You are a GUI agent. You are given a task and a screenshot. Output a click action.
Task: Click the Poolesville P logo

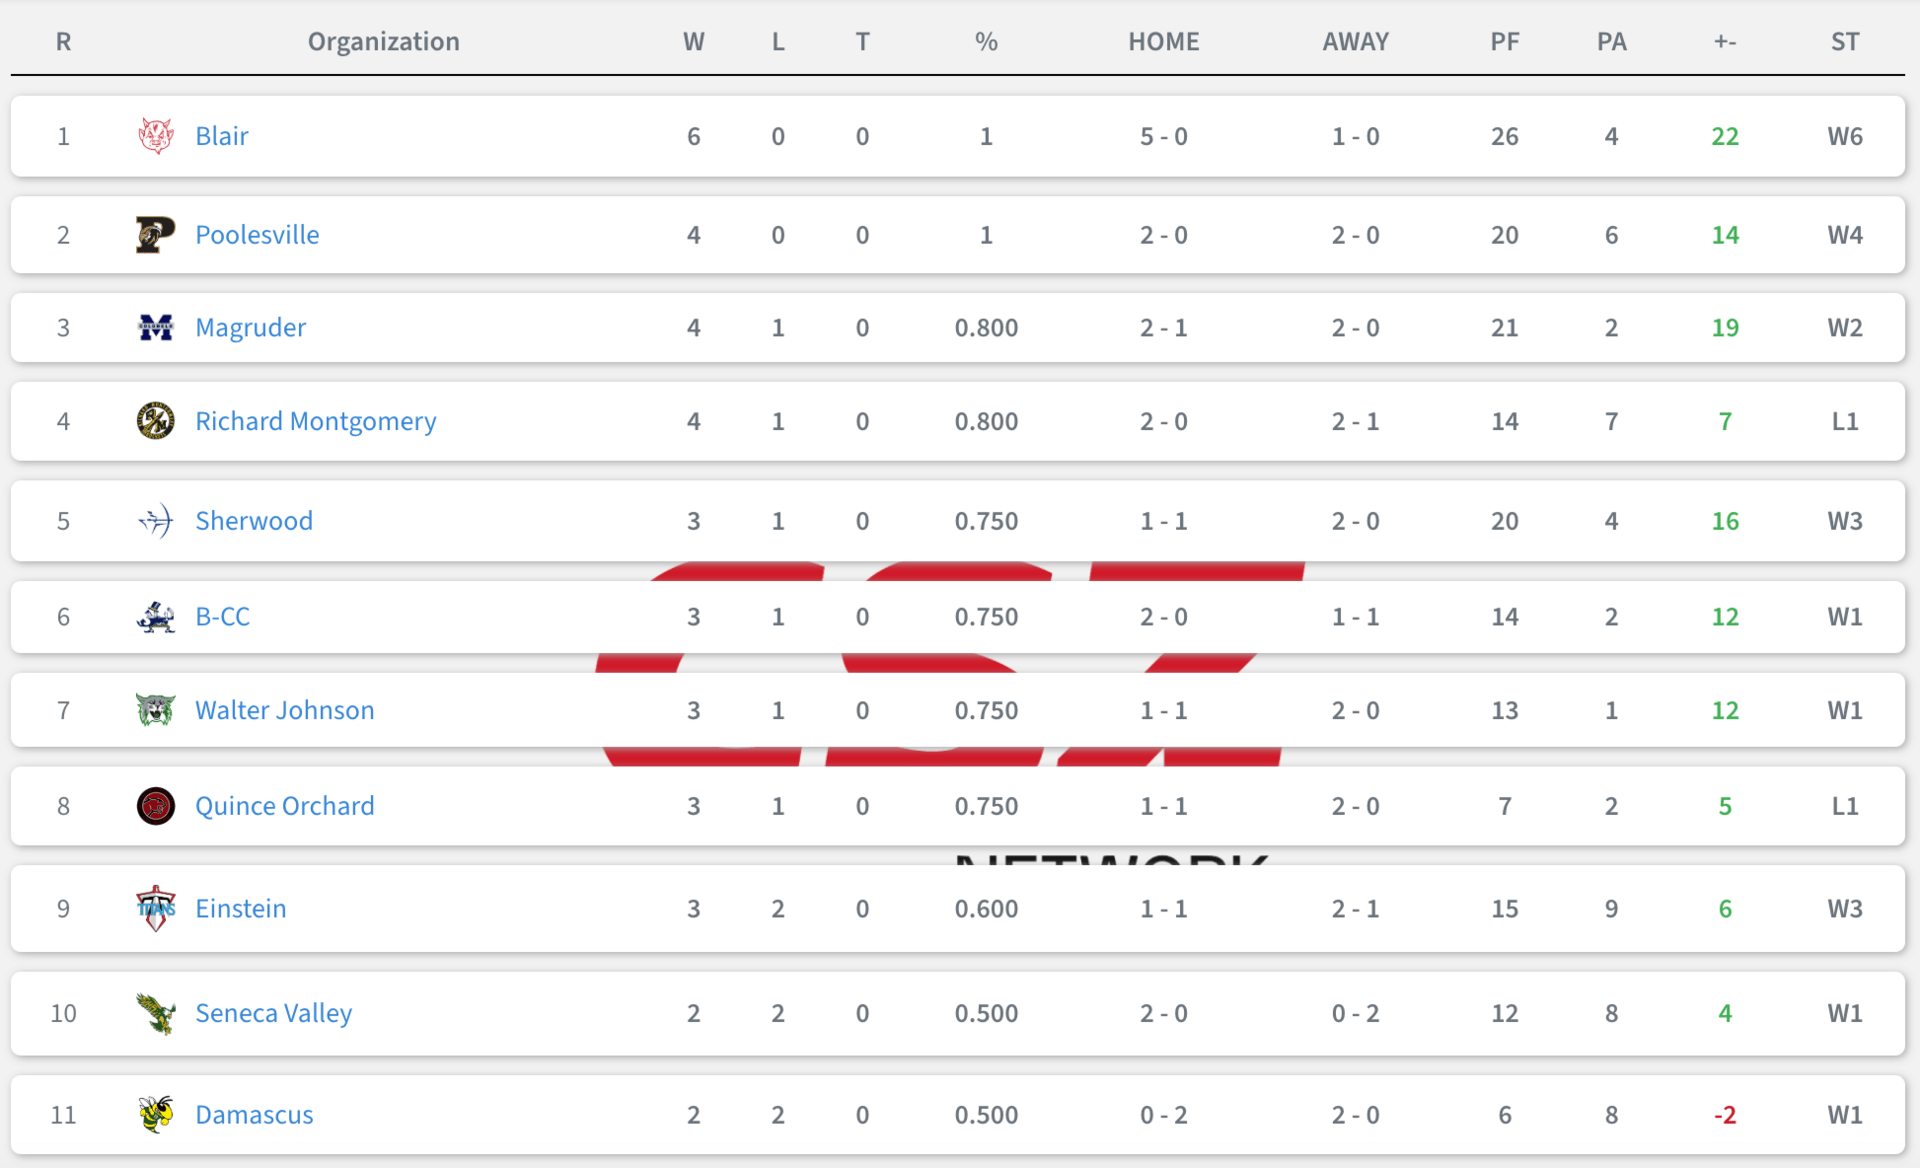click(x=156, y=235)
